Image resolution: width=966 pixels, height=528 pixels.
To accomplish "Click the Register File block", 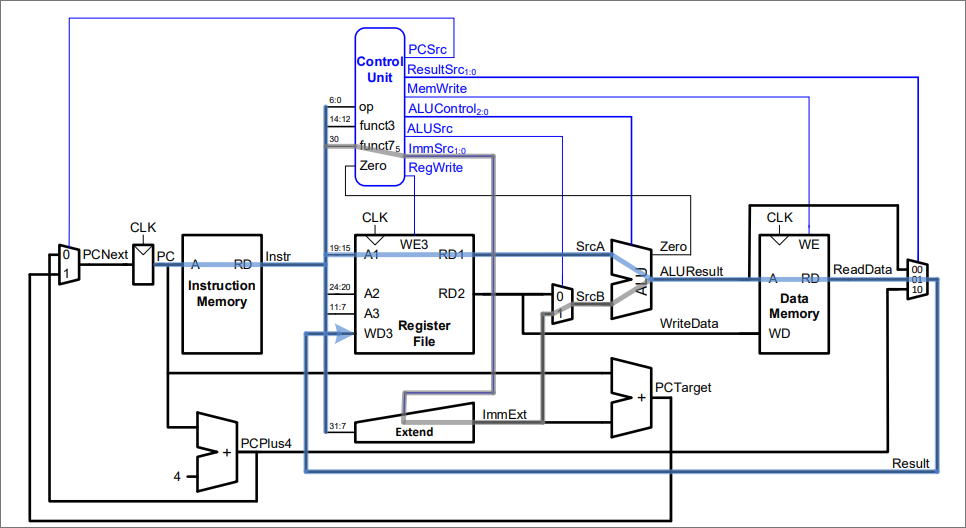I will tap(414, 294).
